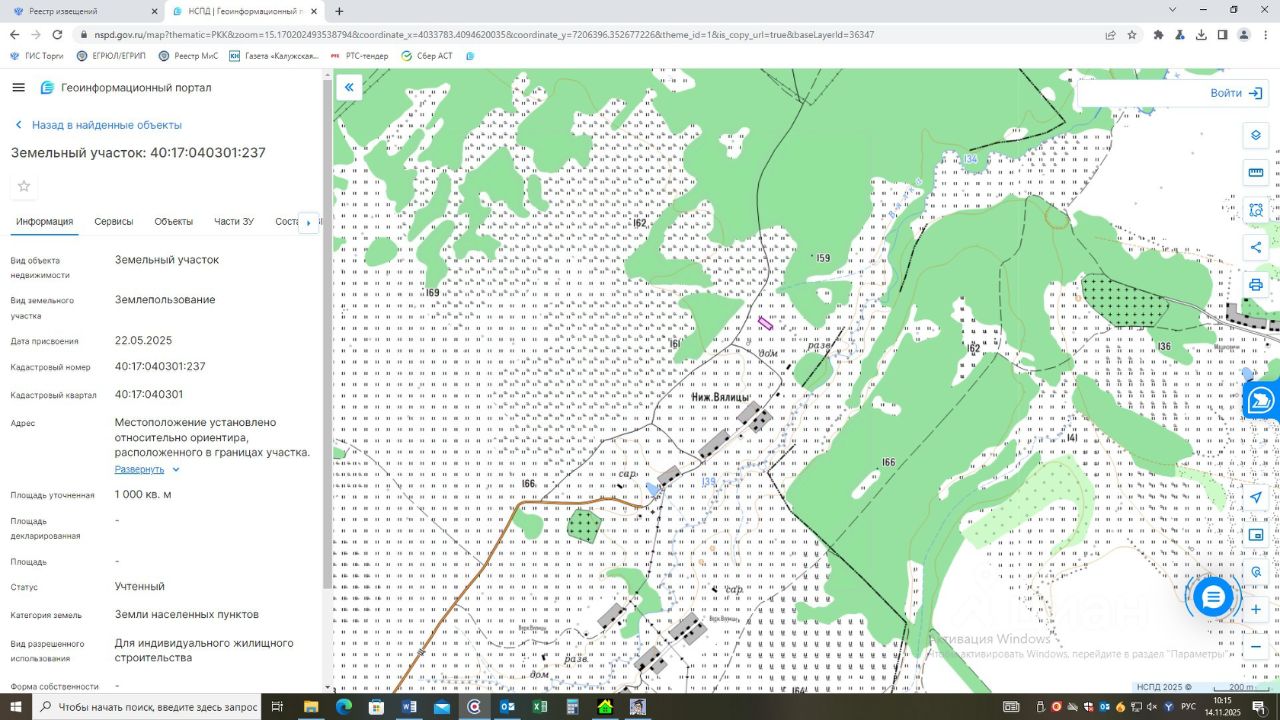Viewport: 1280px width, 720px height.
Task: Open the map layers button
Action: (1256, 136)
